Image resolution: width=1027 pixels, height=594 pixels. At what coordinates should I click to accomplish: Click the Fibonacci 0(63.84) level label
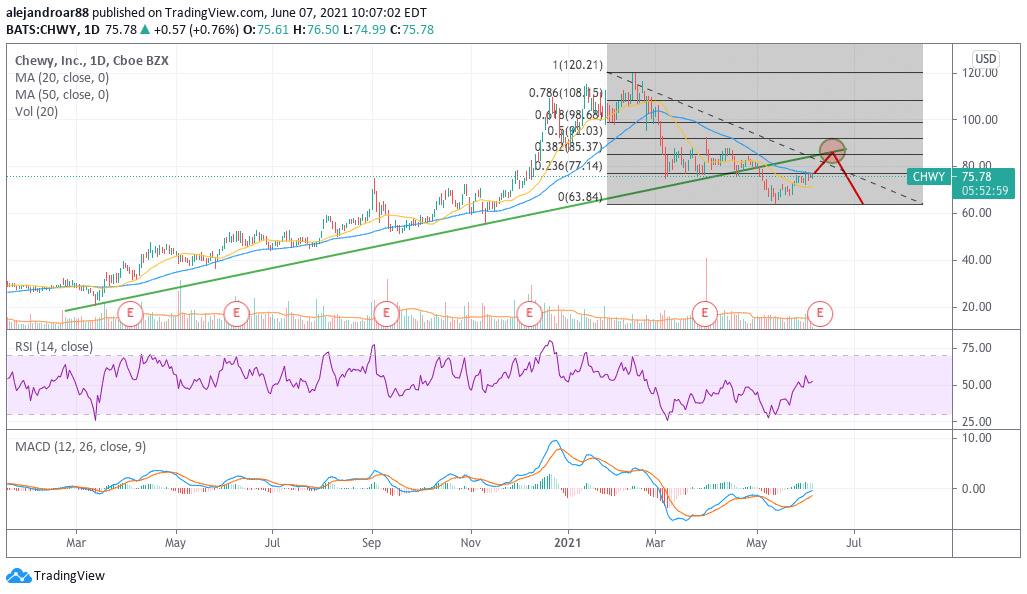tap(580, 196)
